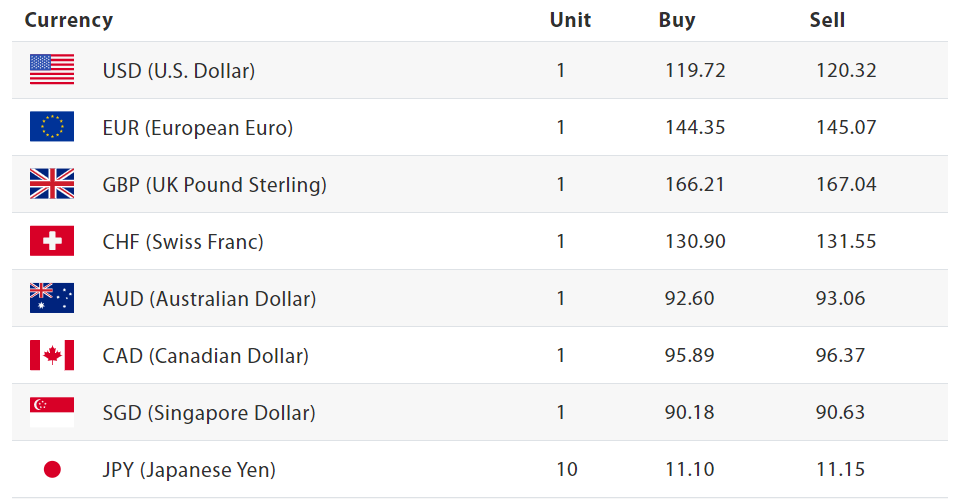Click the Swiss flag icon
The image size is (961, 499).
tap(52, 241)
